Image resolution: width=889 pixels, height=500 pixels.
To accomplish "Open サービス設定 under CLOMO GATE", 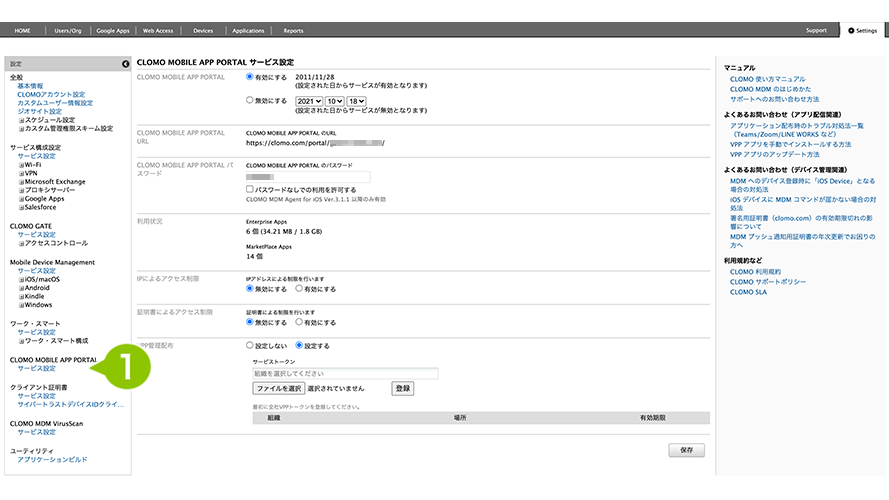I will [37, 235].
